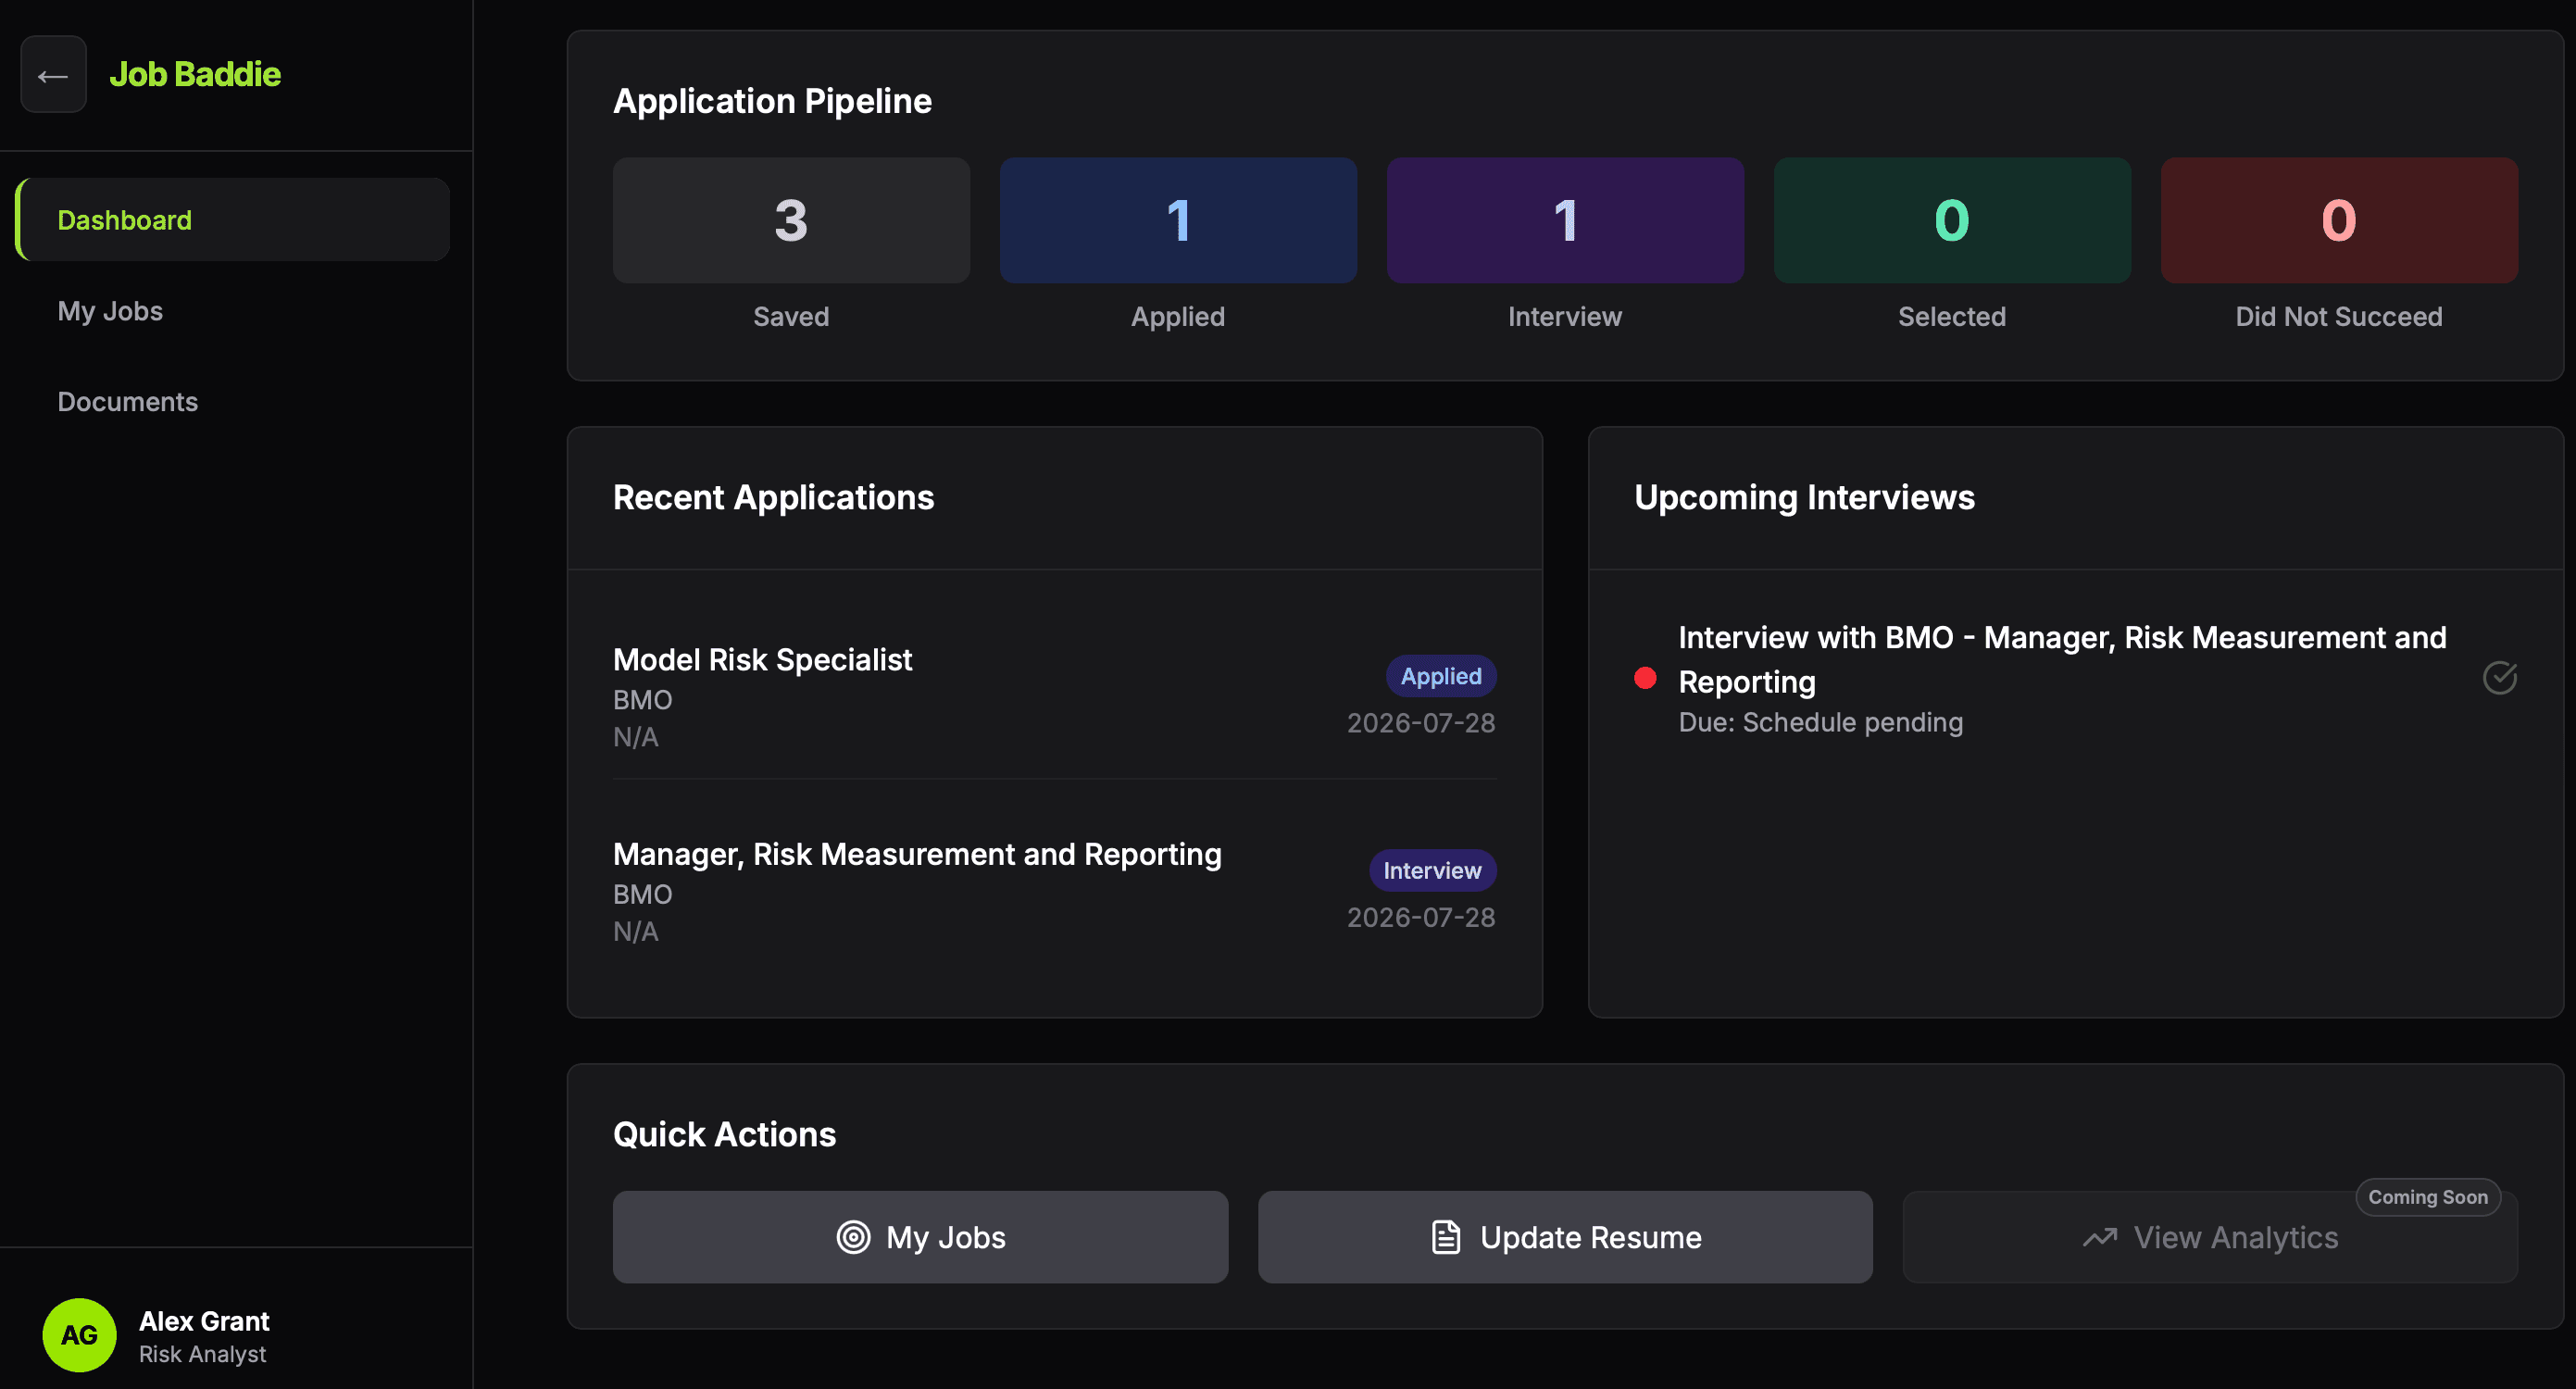
Task: Open the Interview with BMO entry title
Action: (x=2062, y=659)
